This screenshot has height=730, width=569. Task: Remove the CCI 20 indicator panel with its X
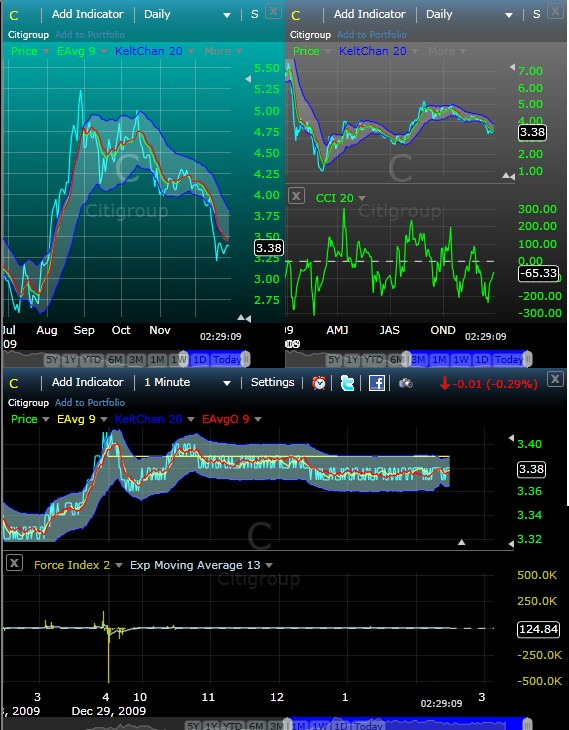pyautogui.click(x=296, y=196)
